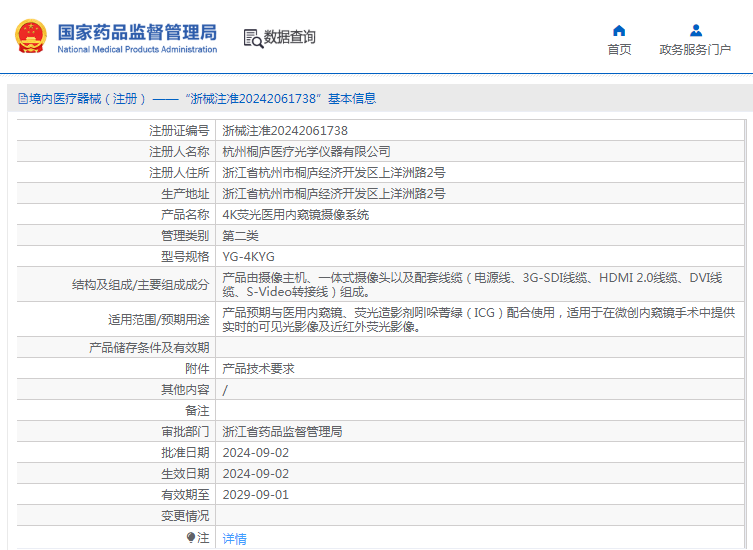
Task: Click the 政务服务门户 user icon
Action: coord(696,31)
